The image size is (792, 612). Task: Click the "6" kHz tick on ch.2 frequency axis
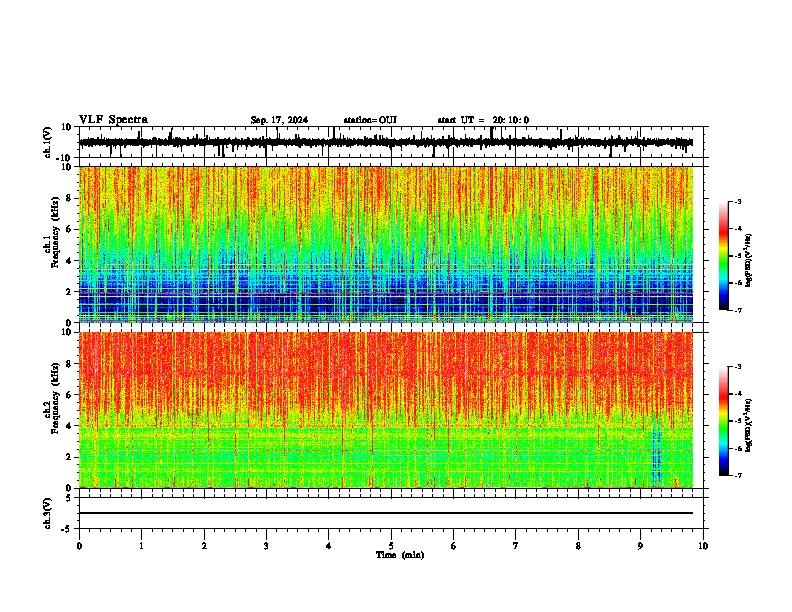pyautogui.click(x=70, y=394)
